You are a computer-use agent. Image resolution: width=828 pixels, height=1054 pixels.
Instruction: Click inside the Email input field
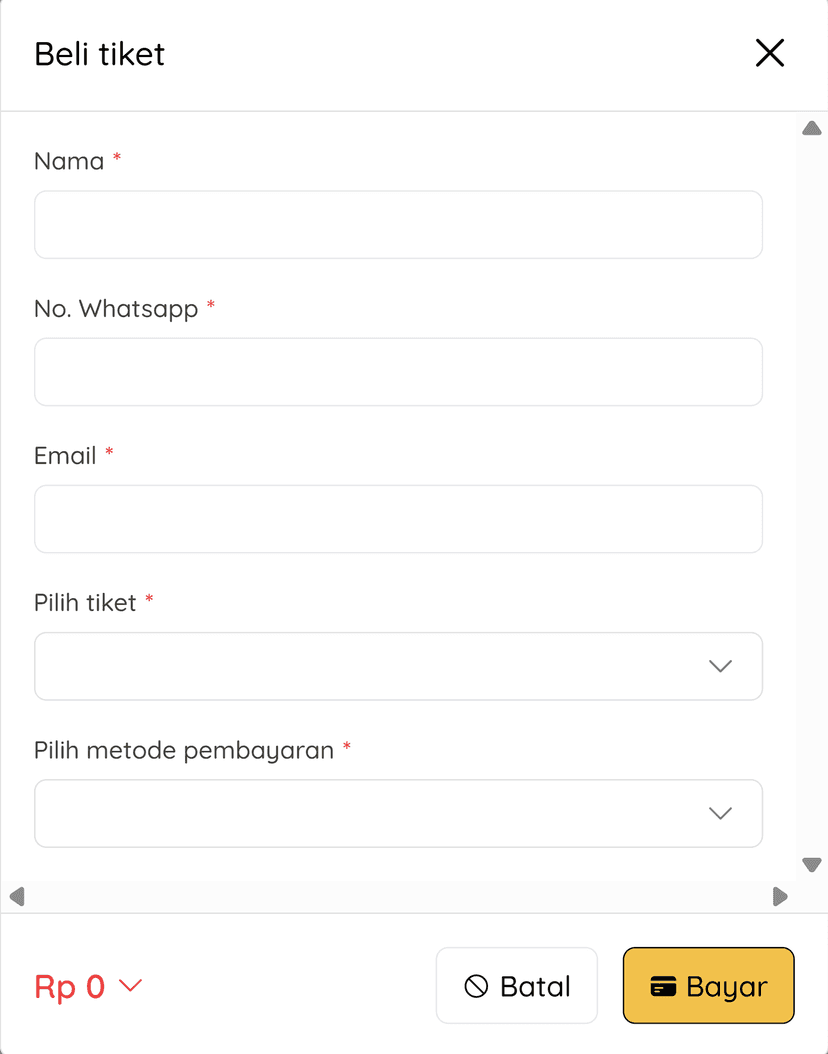[x=398, y=518]
